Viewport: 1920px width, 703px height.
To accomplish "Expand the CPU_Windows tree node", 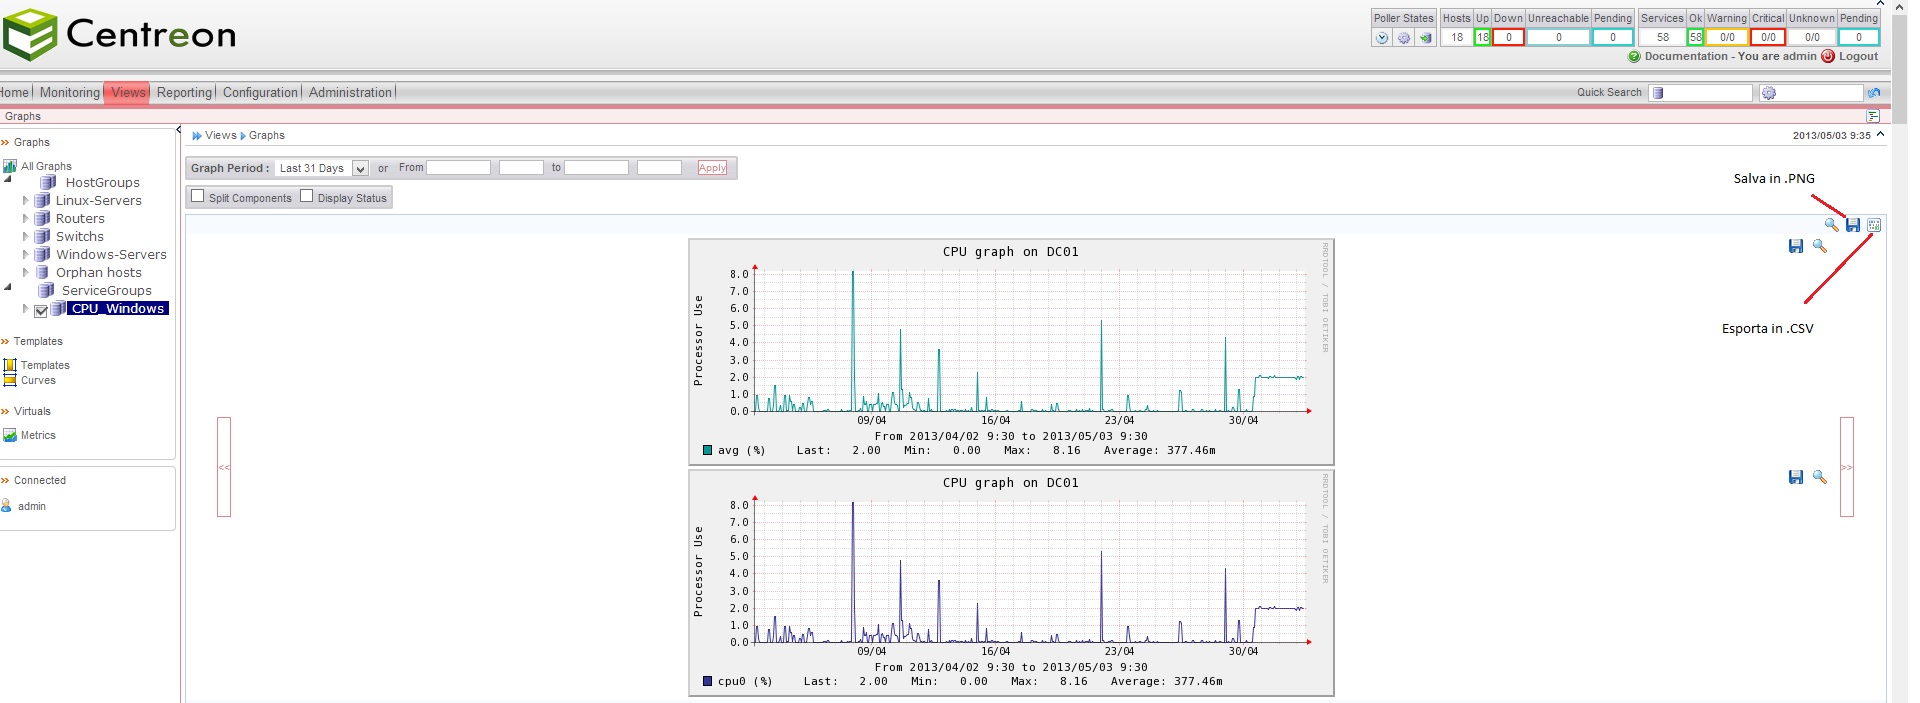I will [26, 309].
